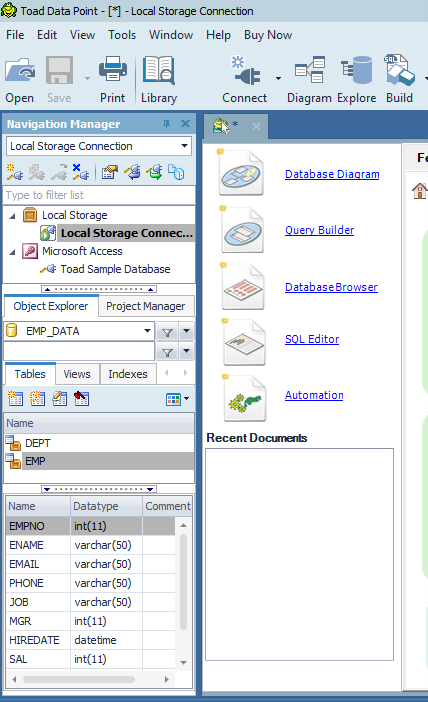The height and width of the screenshot is (702, 428).
Task: Click the columns list vertical scrollbar down arrow
Action: tap(183, 662)
